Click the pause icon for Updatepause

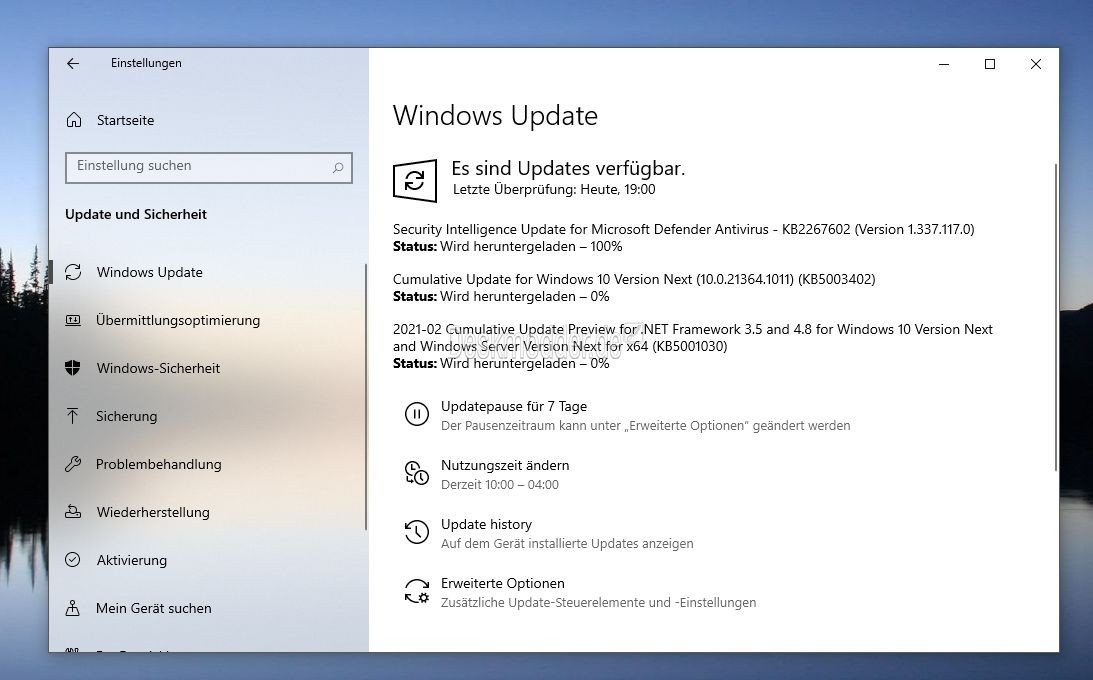tap(417, 414)
